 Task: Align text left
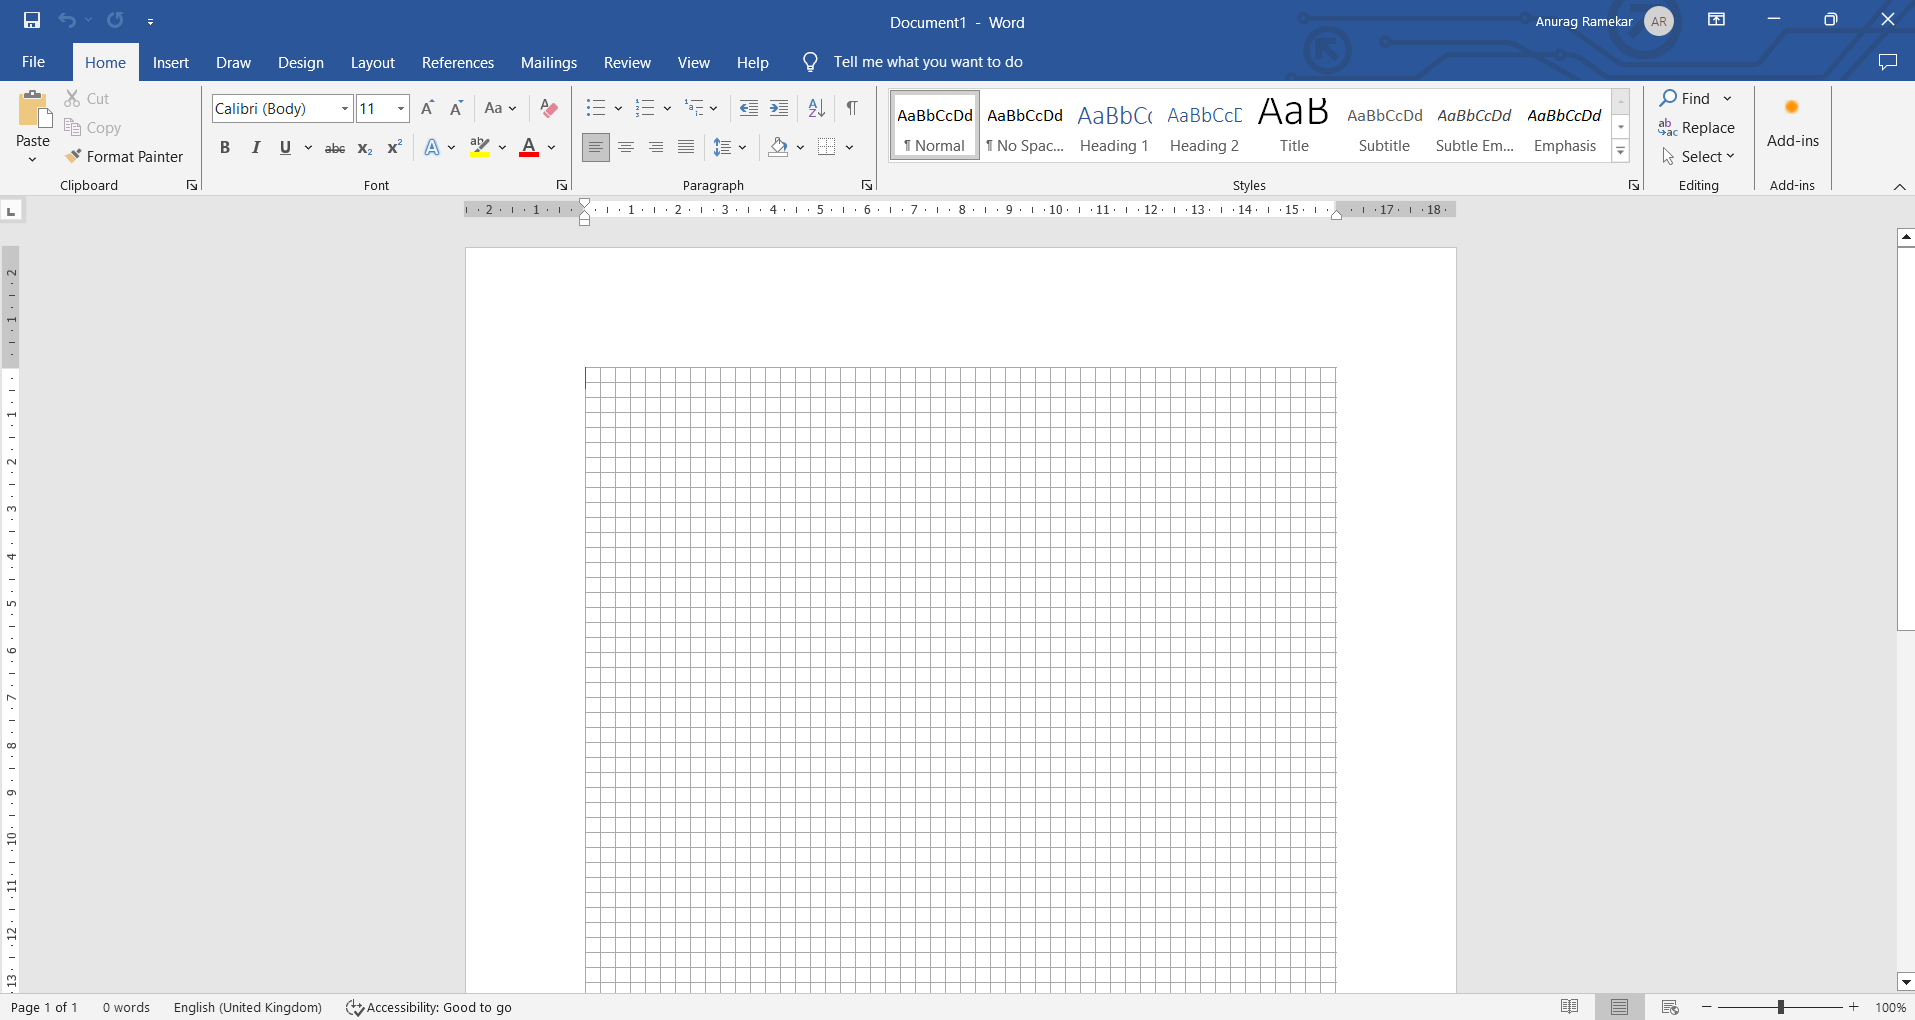(x=596, y=148)
